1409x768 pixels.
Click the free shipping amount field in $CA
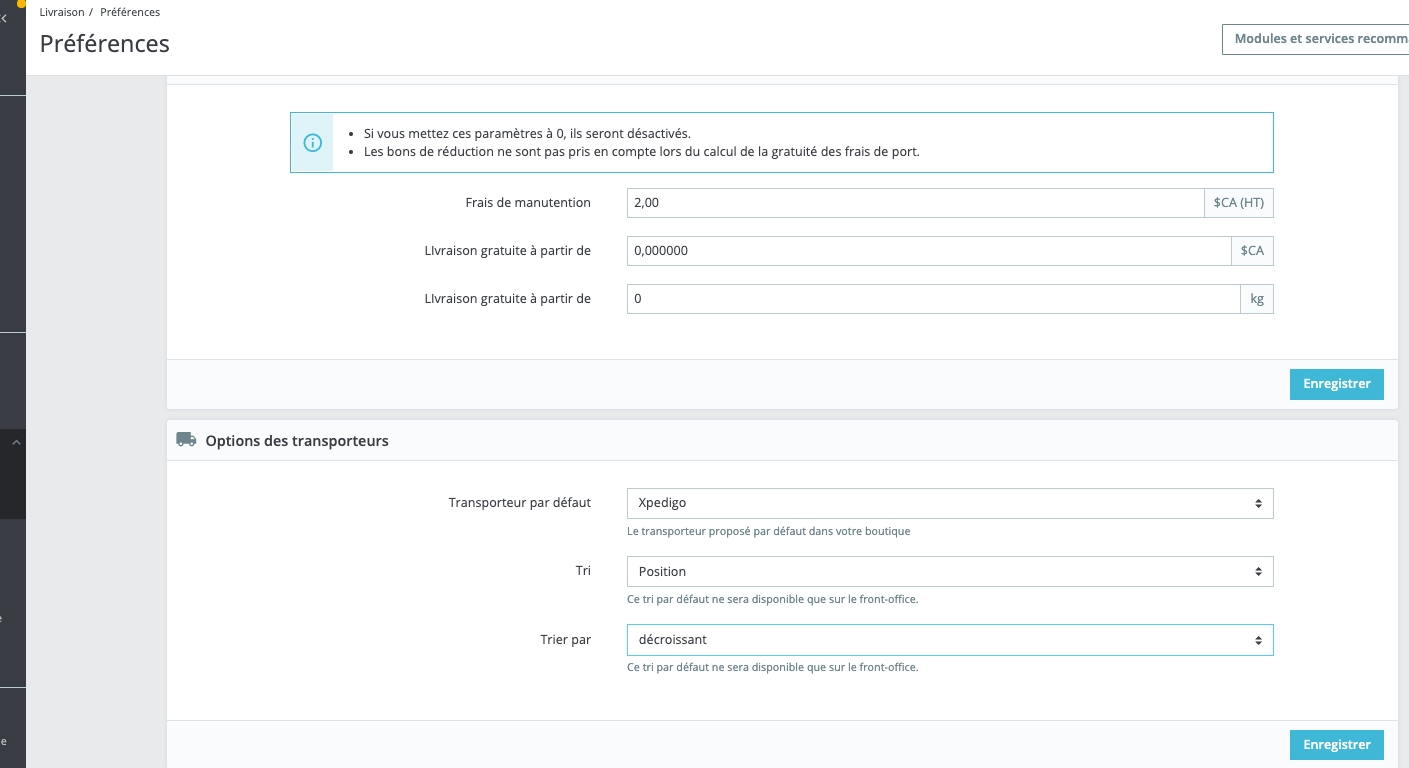(929, 251)
